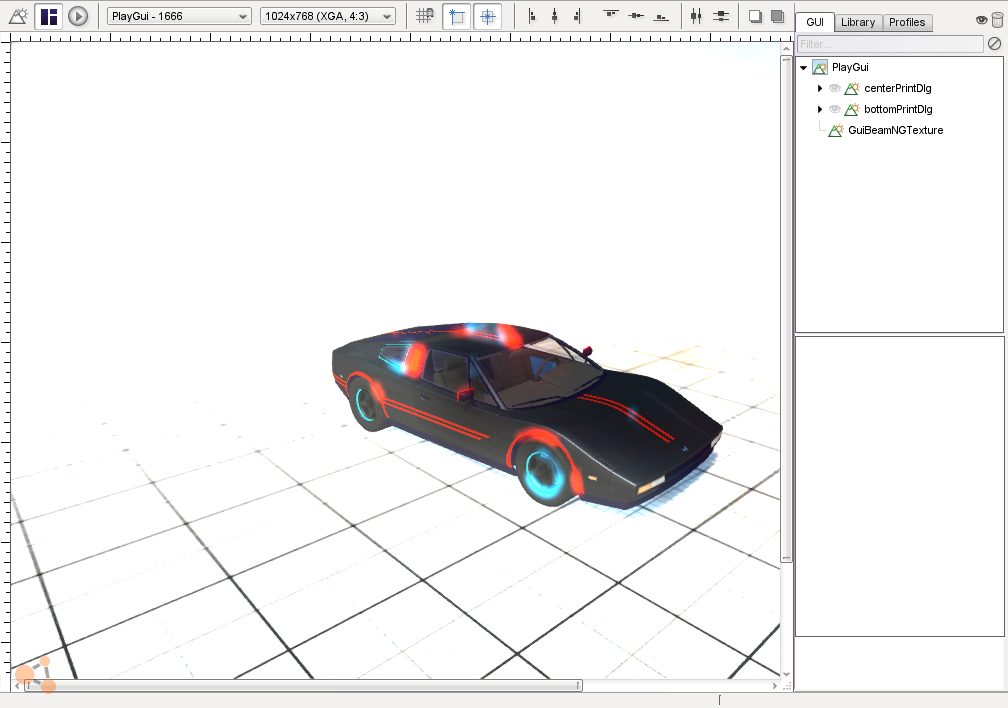Image resolution: width=1008 pixels, height=708 pixels.
Task: Select centerPrintDlg in the tree
Action: tap(897, 88)
